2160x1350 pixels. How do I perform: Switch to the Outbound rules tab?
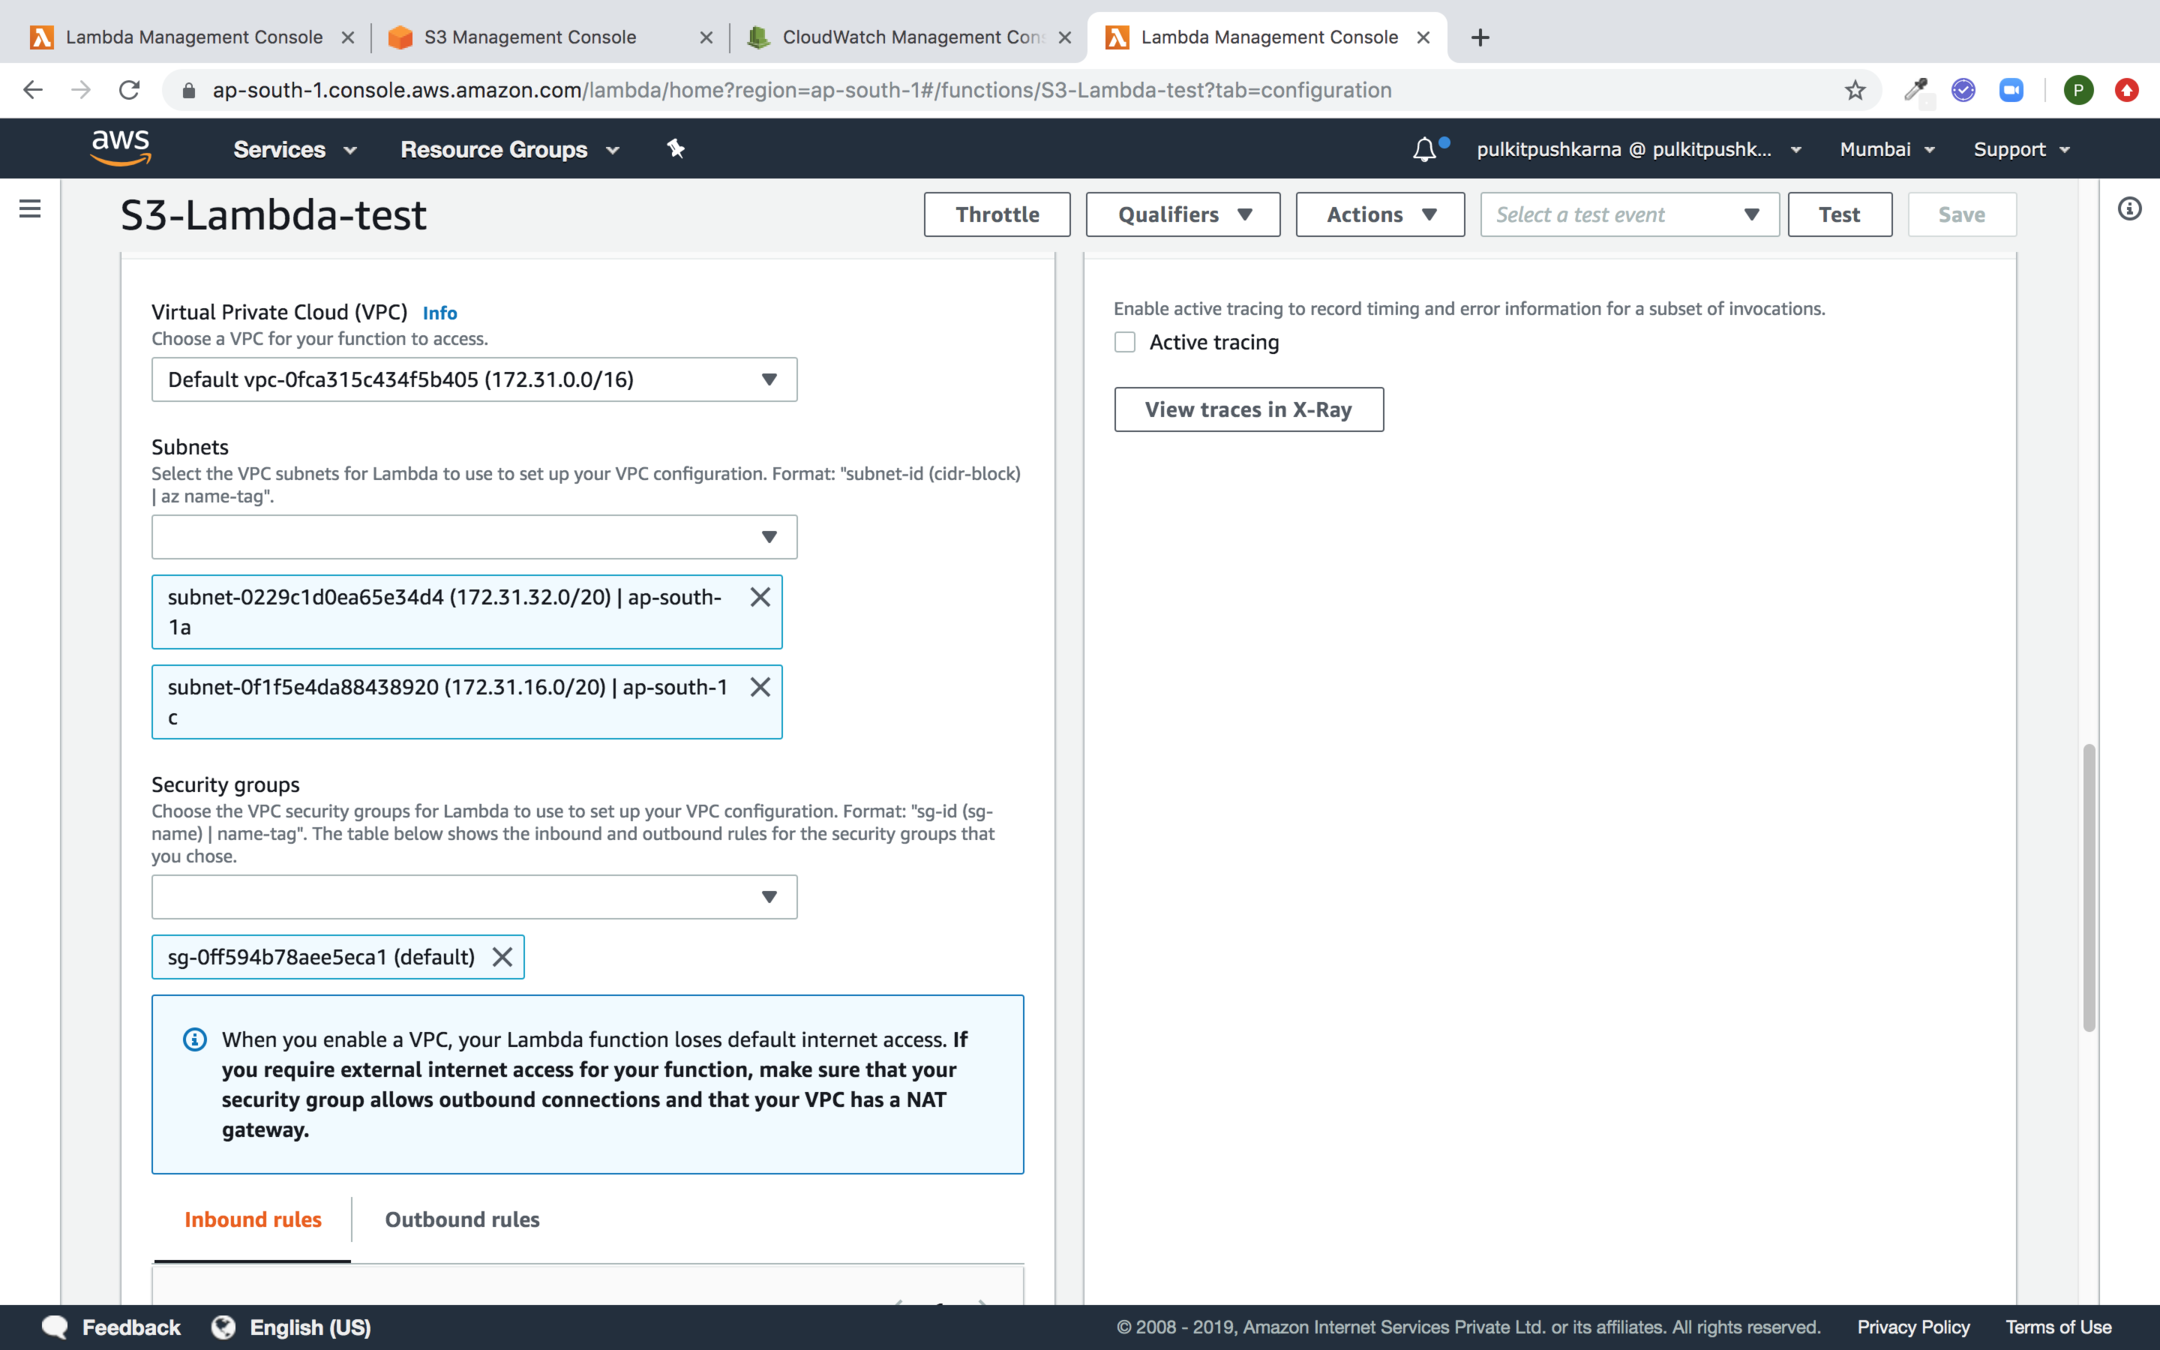tap(462, 1219)
